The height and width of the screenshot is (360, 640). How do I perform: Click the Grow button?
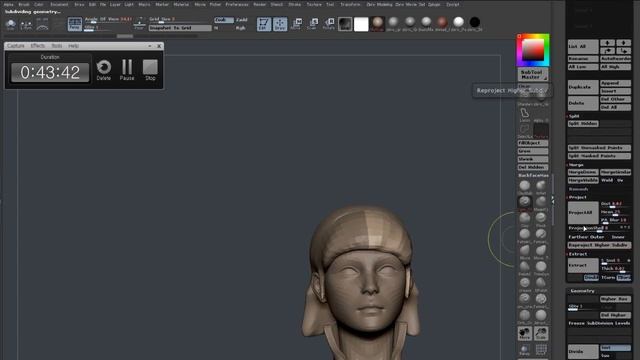pos(533,151)
